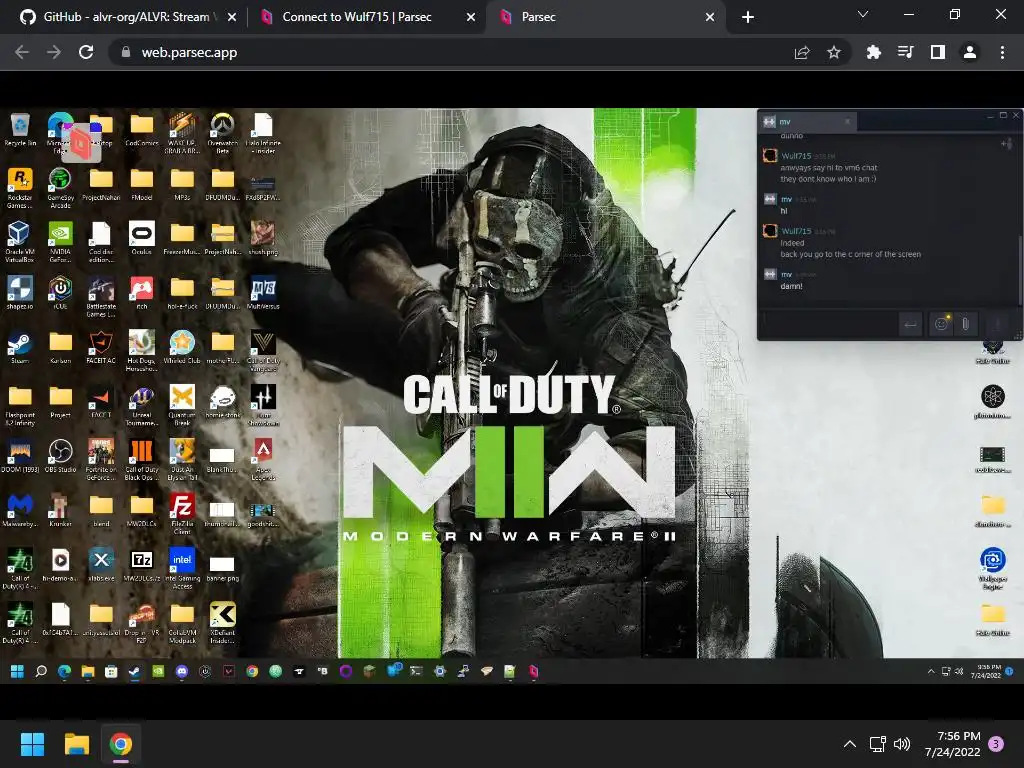Viewport: 1024px width, 768px height.
Task: Launch Apex Legends desktop shortcut
Action: click(263, 460)
